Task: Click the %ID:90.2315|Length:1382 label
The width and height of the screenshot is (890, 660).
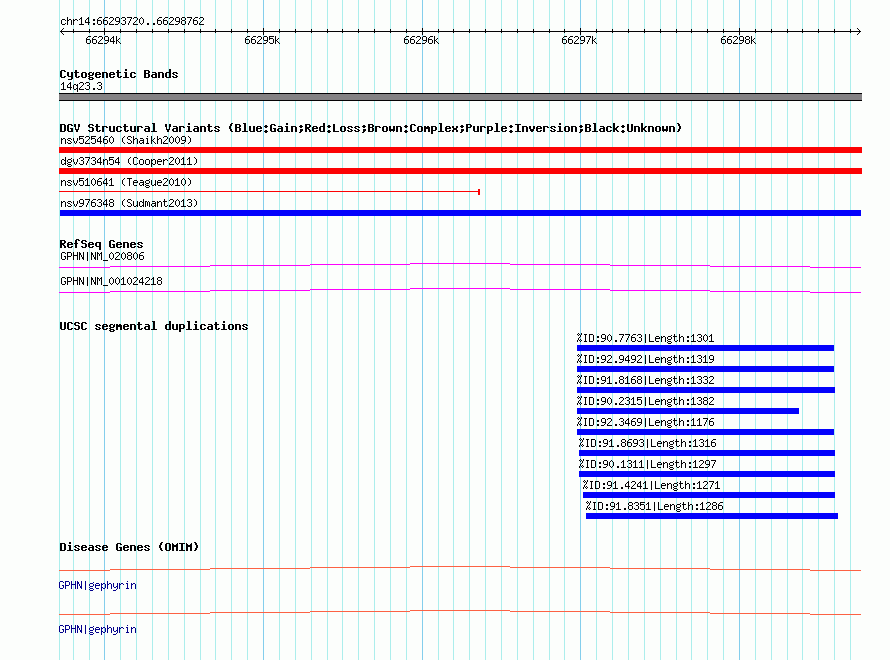Action: click(x=645, y=401)
